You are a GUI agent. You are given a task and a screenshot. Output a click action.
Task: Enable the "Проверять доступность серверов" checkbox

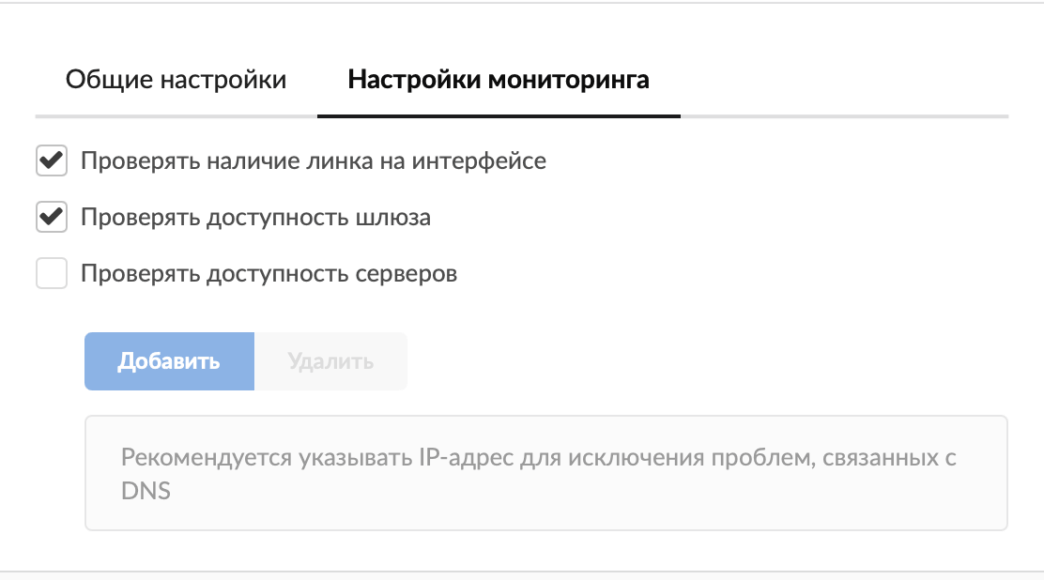point(51,273)
